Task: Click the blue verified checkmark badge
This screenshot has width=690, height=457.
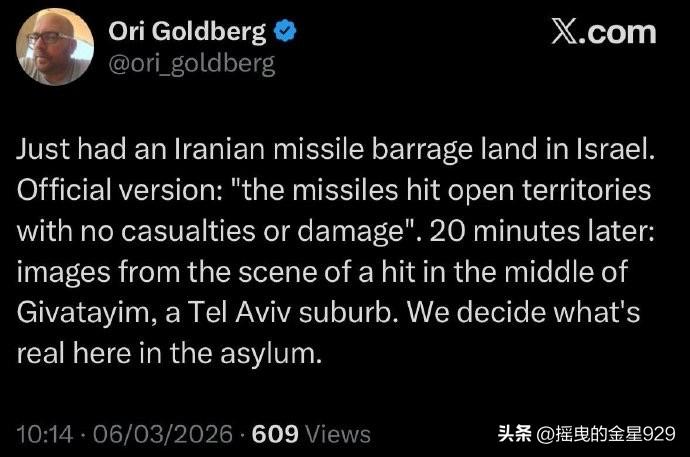Action: pyautogui.click(x=285, y=32)
